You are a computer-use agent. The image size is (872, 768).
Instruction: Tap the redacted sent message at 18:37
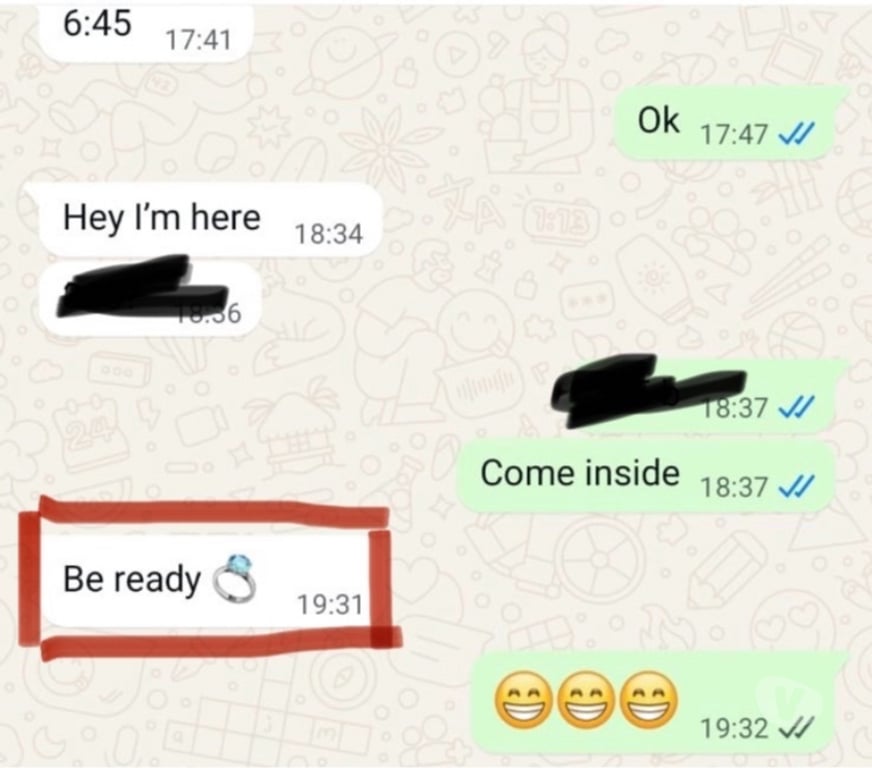click(x=692, y=396)
